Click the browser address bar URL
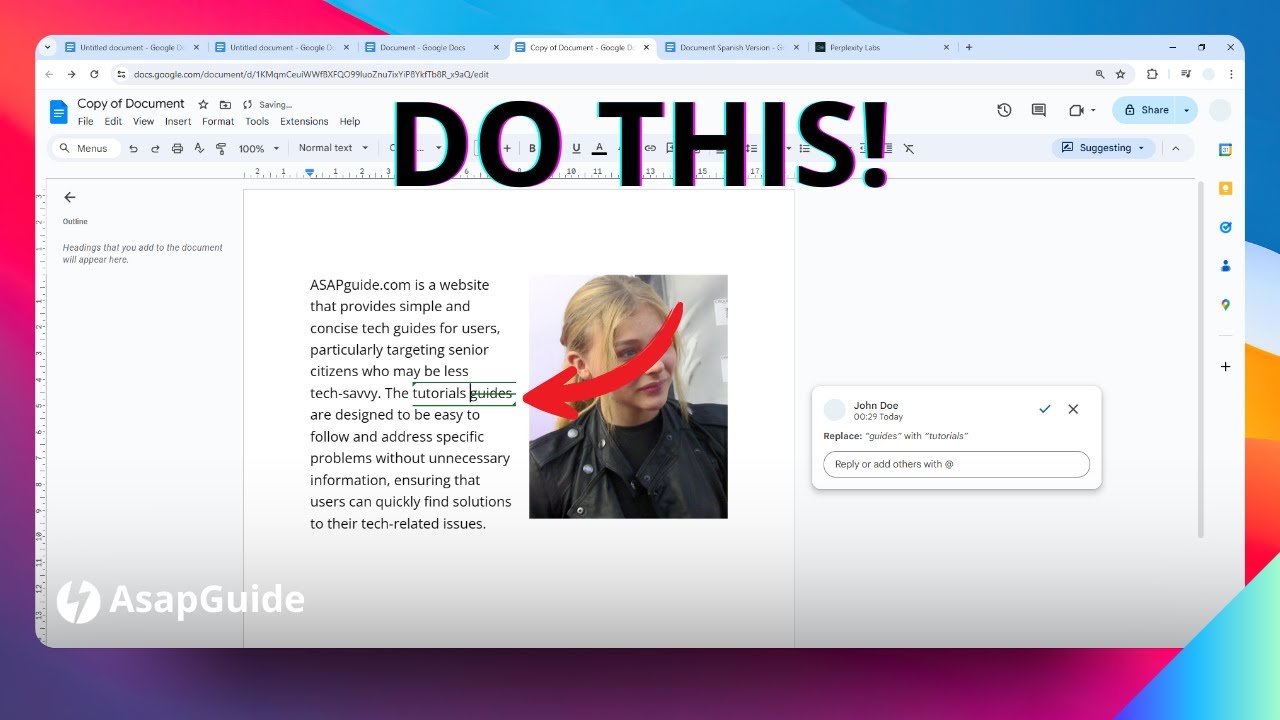This screenshot has width=1280, height=720. click(x=311, y=74)
